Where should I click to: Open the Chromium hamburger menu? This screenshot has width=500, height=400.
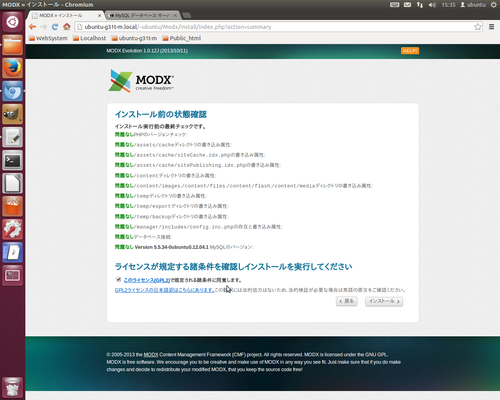coord(492,27)
